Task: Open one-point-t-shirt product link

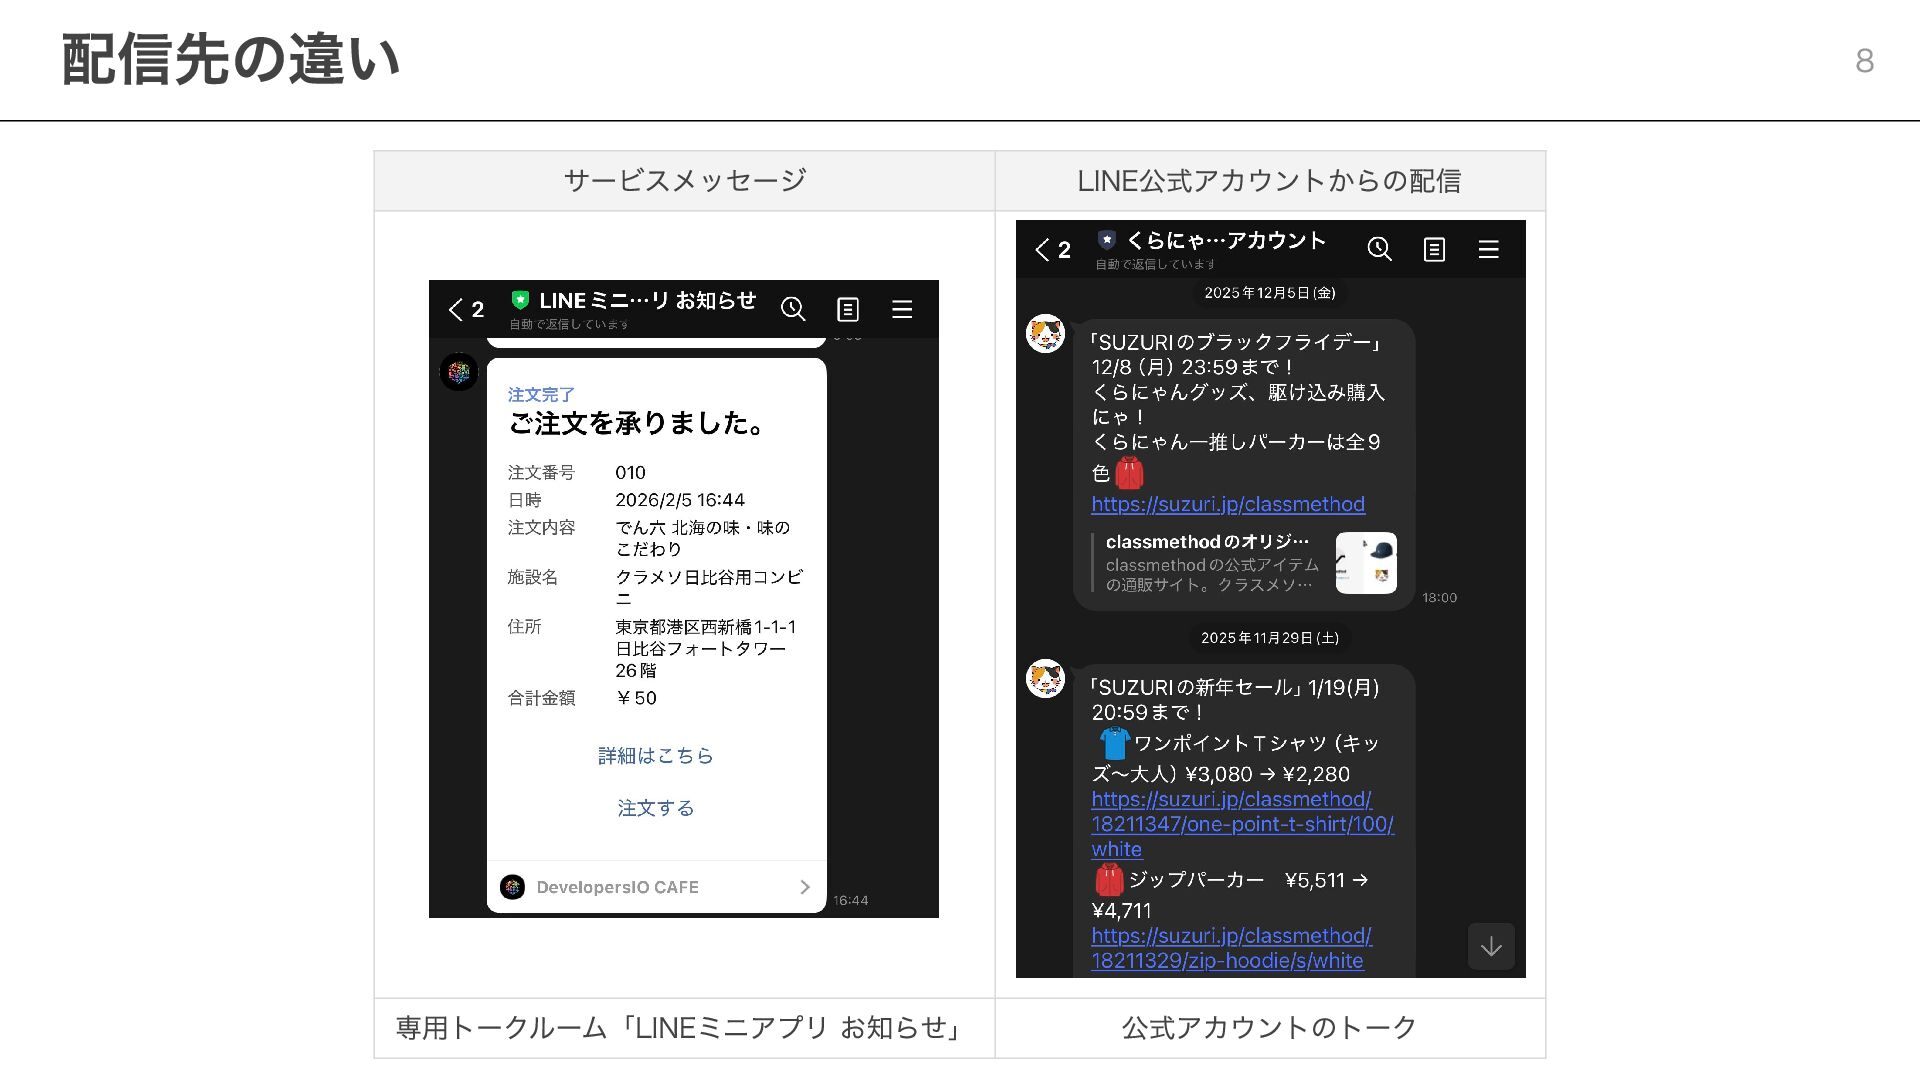Action: pyautogui.click(x=1241, y=824)
